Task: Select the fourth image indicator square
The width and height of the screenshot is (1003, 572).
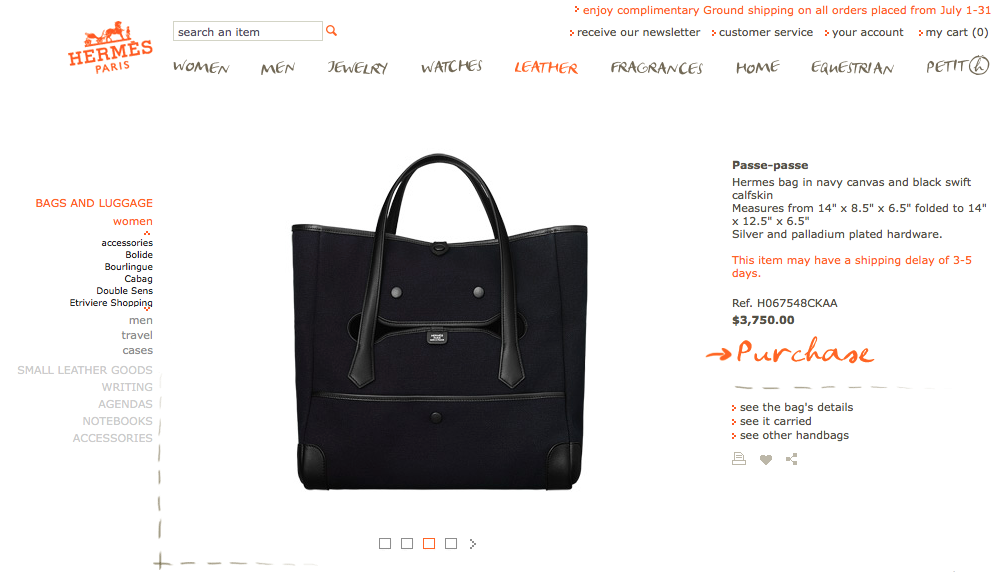Action: click(x=451, y=543)
